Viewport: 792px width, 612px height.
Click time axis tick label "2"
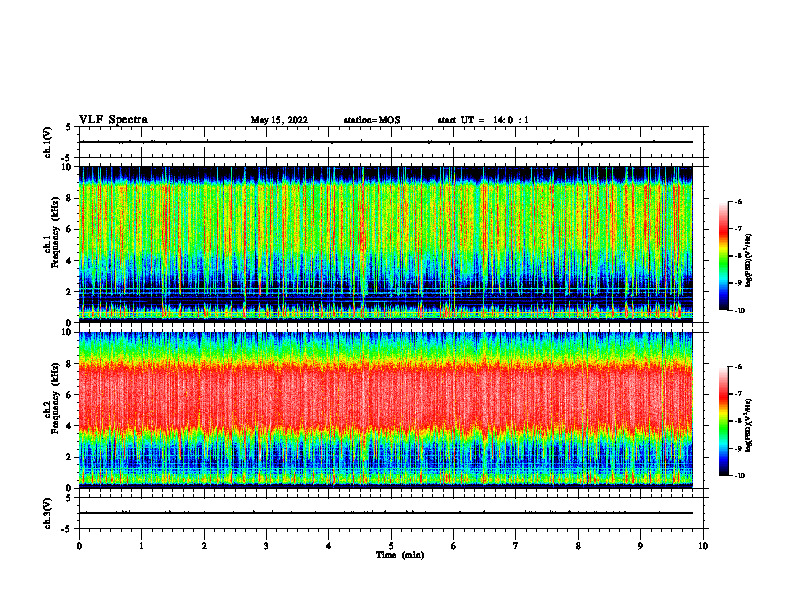pos(204,546)
